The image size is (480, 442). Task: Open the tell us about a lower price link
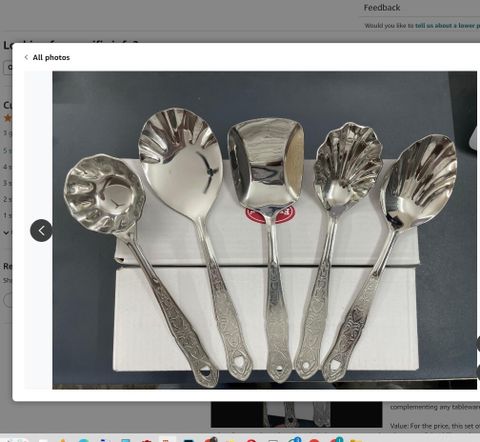pos(447,25)
